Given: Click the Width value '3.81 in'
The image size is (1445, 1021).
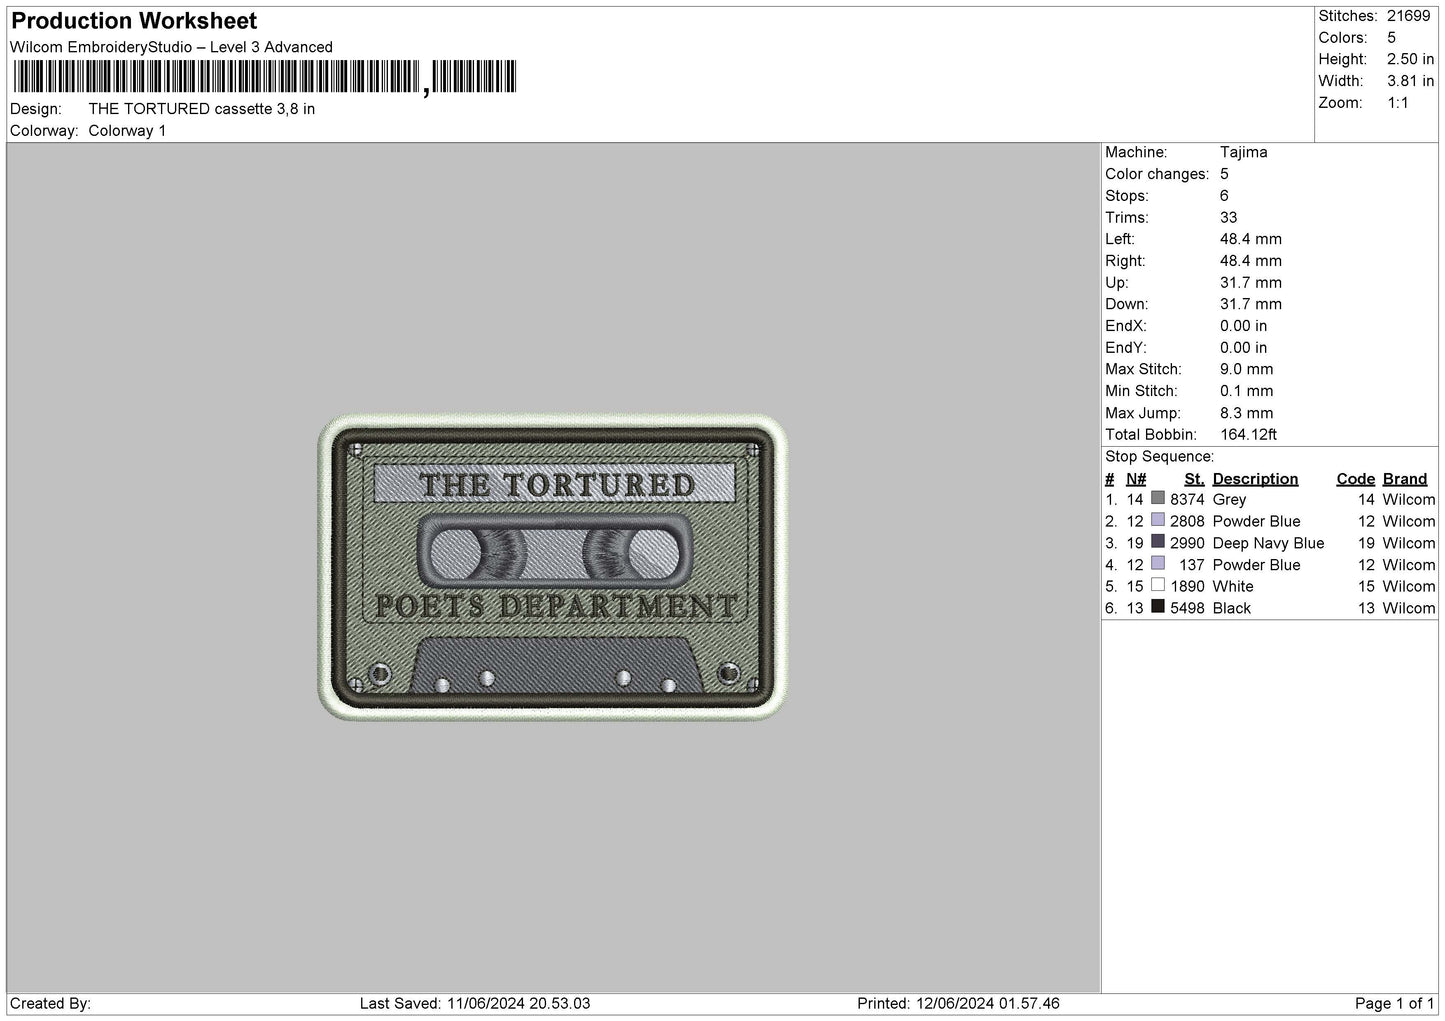Looking at the screenshot, I should point(1411,81).
